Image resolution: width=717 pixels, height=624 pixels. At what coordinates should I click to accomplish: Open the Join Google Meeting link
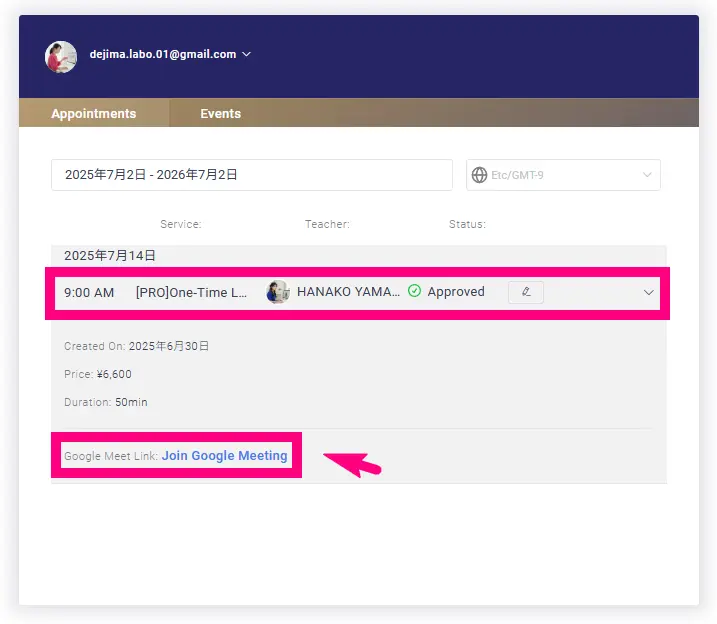(x=225, y=455)
